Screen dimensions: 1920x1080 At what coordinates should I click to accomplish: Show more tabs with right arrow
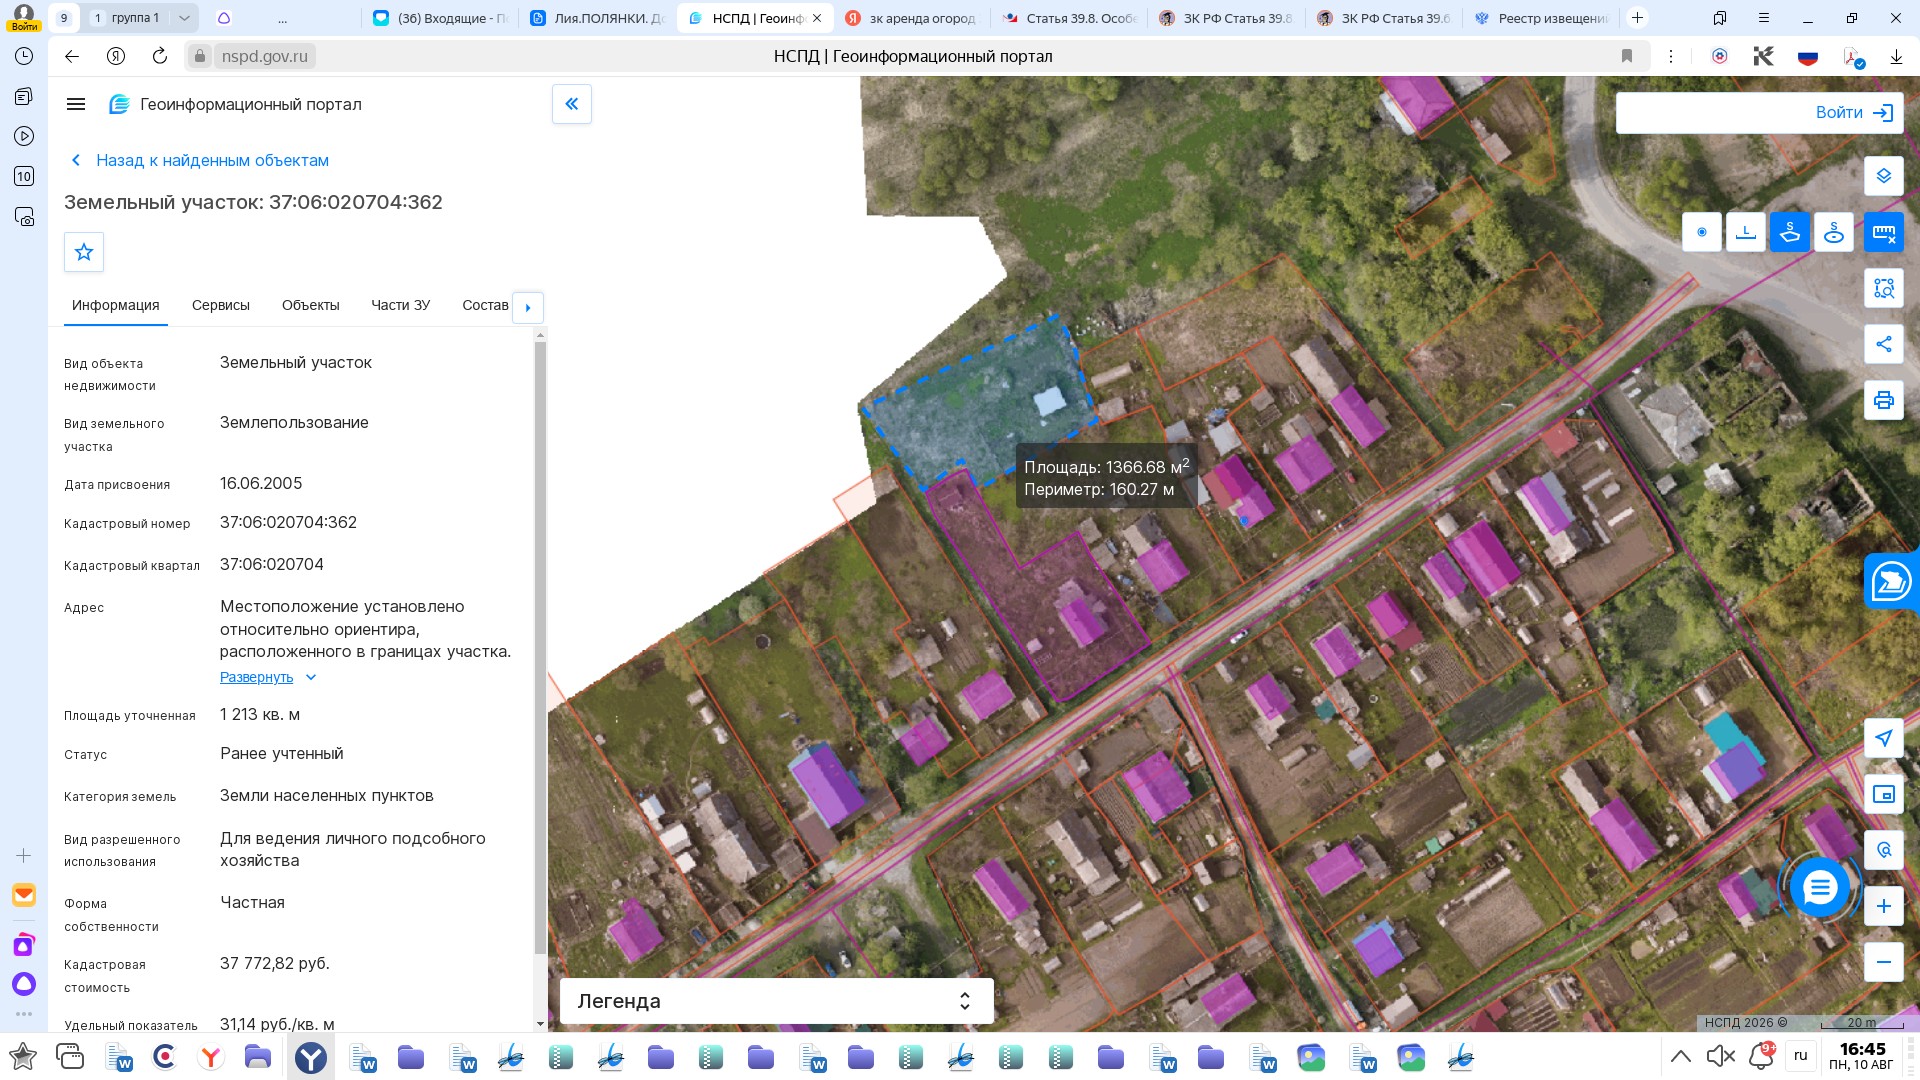528,307
